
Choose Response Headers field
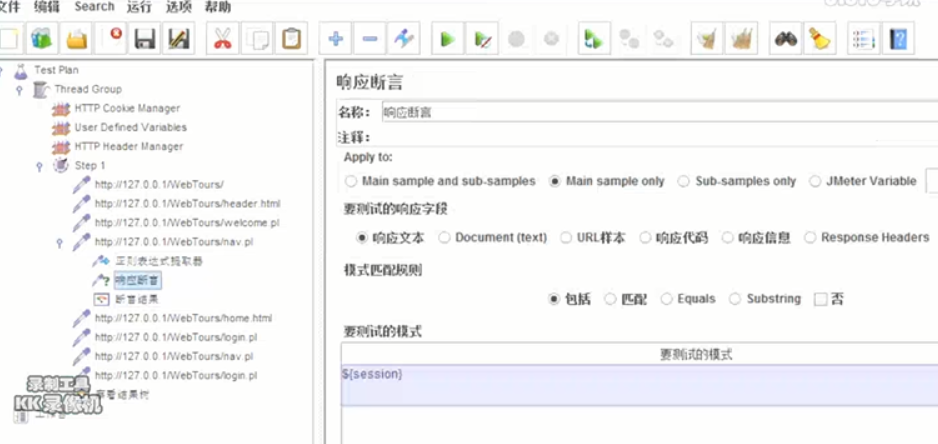pos(866,238)
